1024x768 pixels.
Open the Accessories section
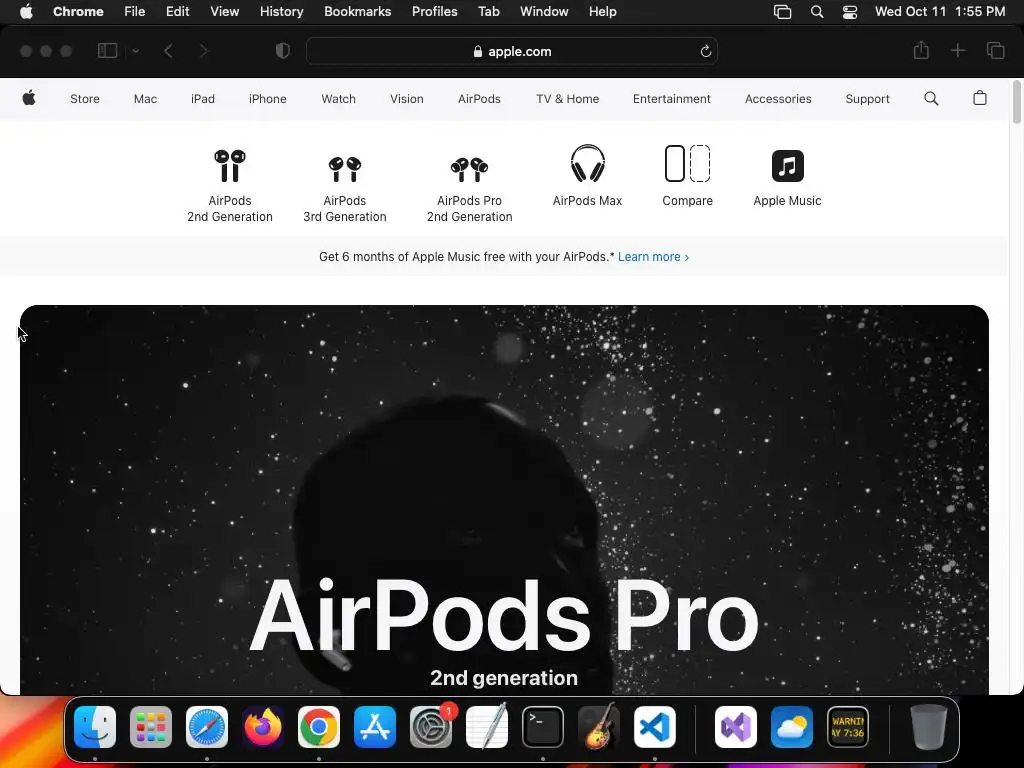pyautogui.click(x=778, y=99)
